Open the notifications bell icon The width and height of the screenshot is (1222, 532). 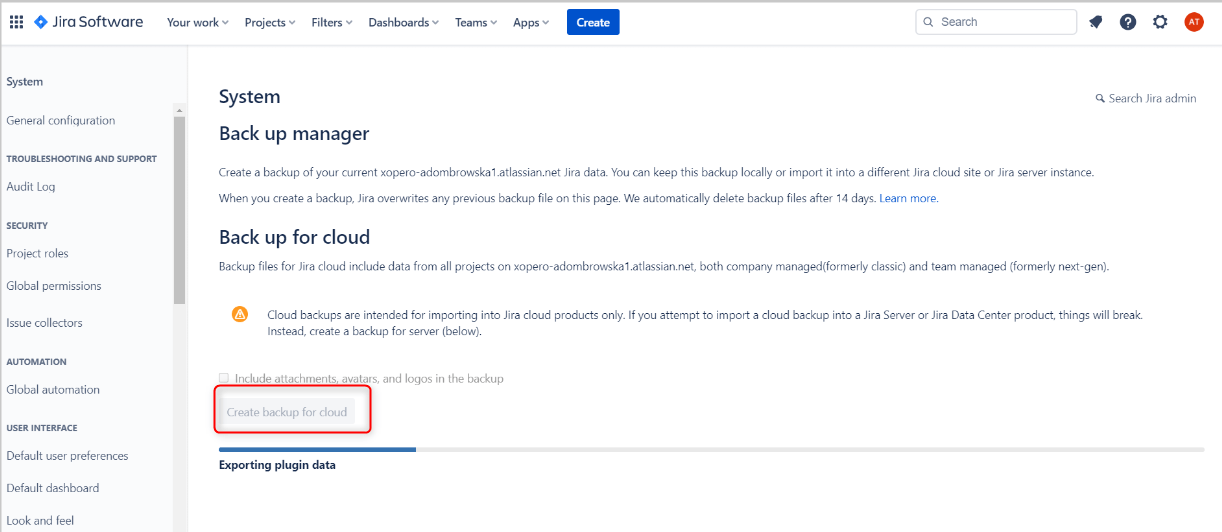tap(1096, 22)
